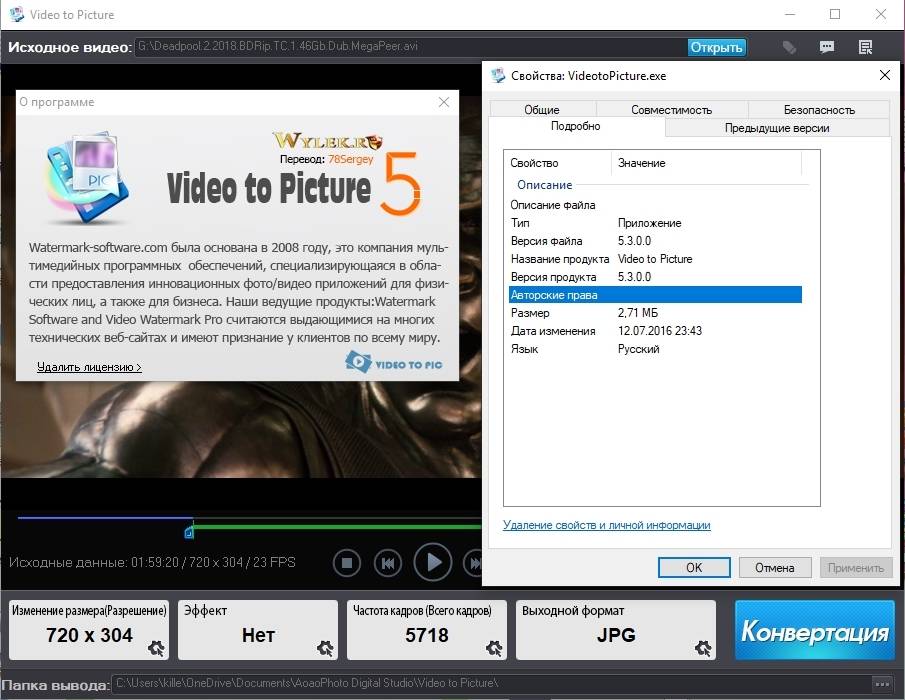Click the tag icon in top toolbar

point(790,47)
